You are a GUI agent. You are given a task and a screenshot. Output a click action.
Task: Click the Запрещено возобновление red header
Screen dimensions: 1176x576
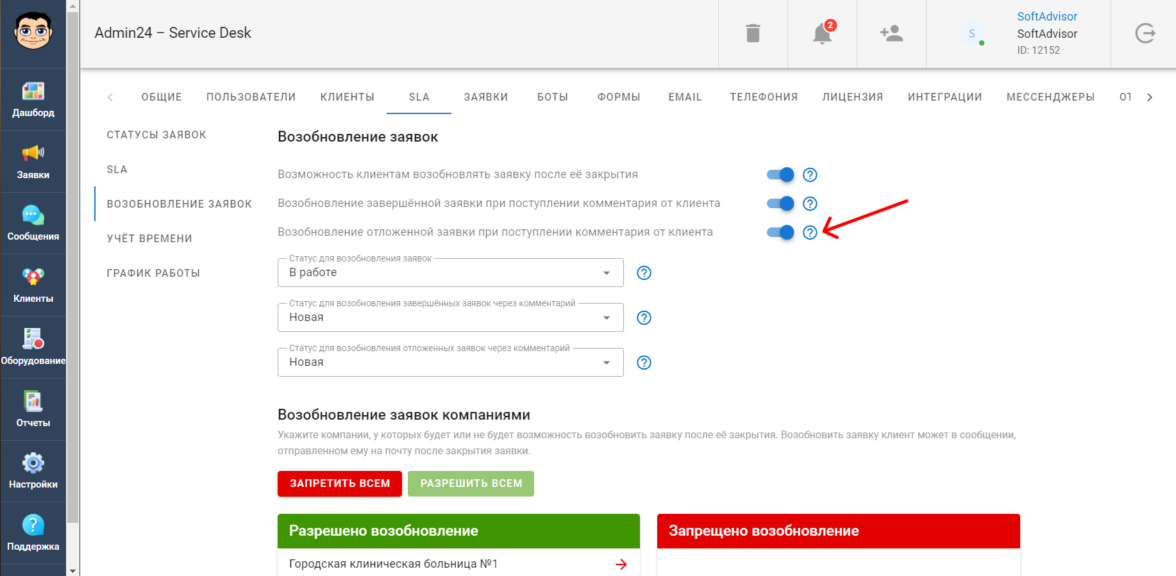pyautogui.click(x=838, y=532)
